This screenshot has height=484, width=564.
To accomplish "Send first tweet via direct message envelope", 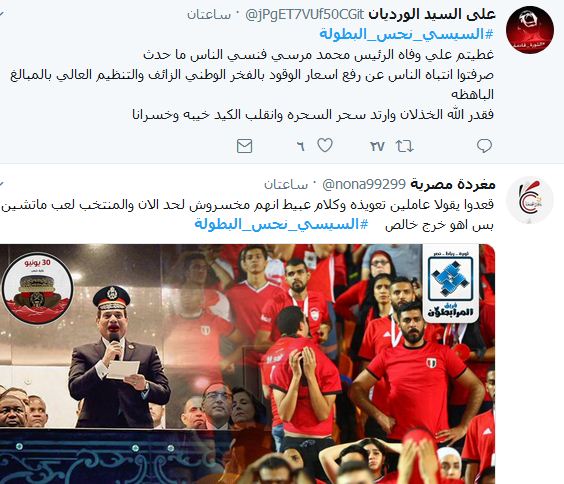I will 244,146.
